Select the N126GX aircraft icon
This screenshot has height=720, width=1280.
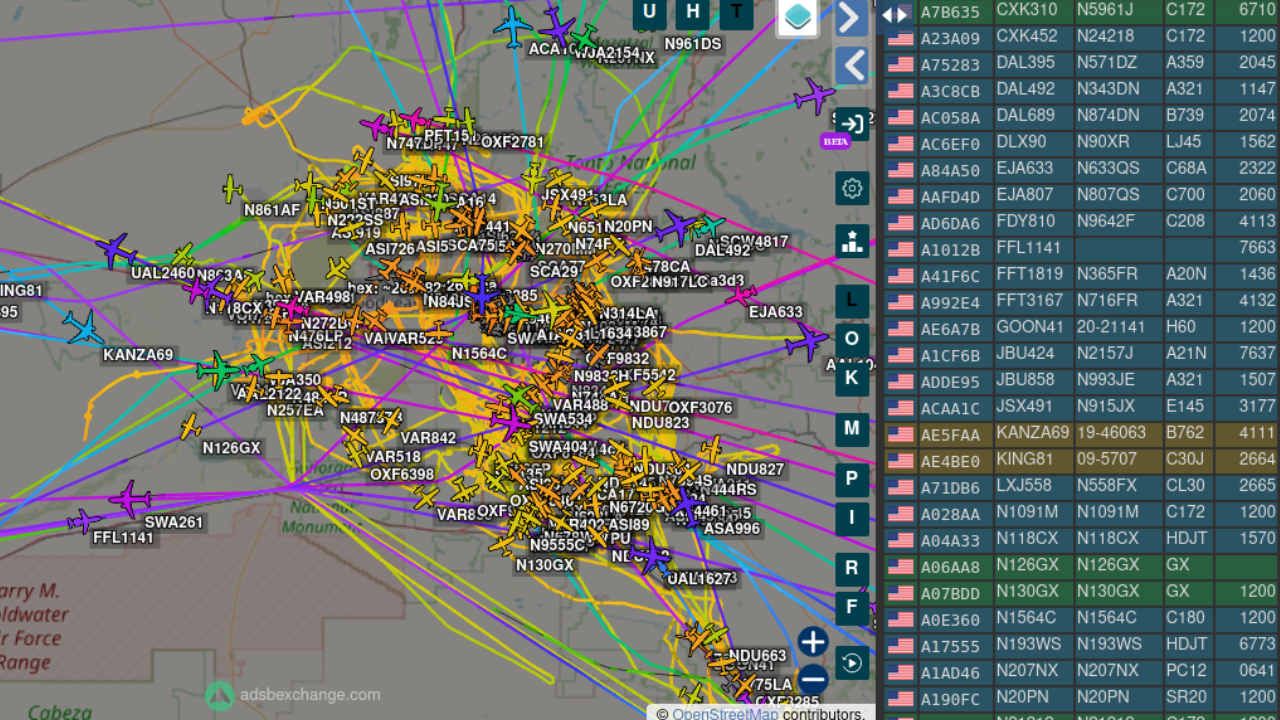coord(190,428)
